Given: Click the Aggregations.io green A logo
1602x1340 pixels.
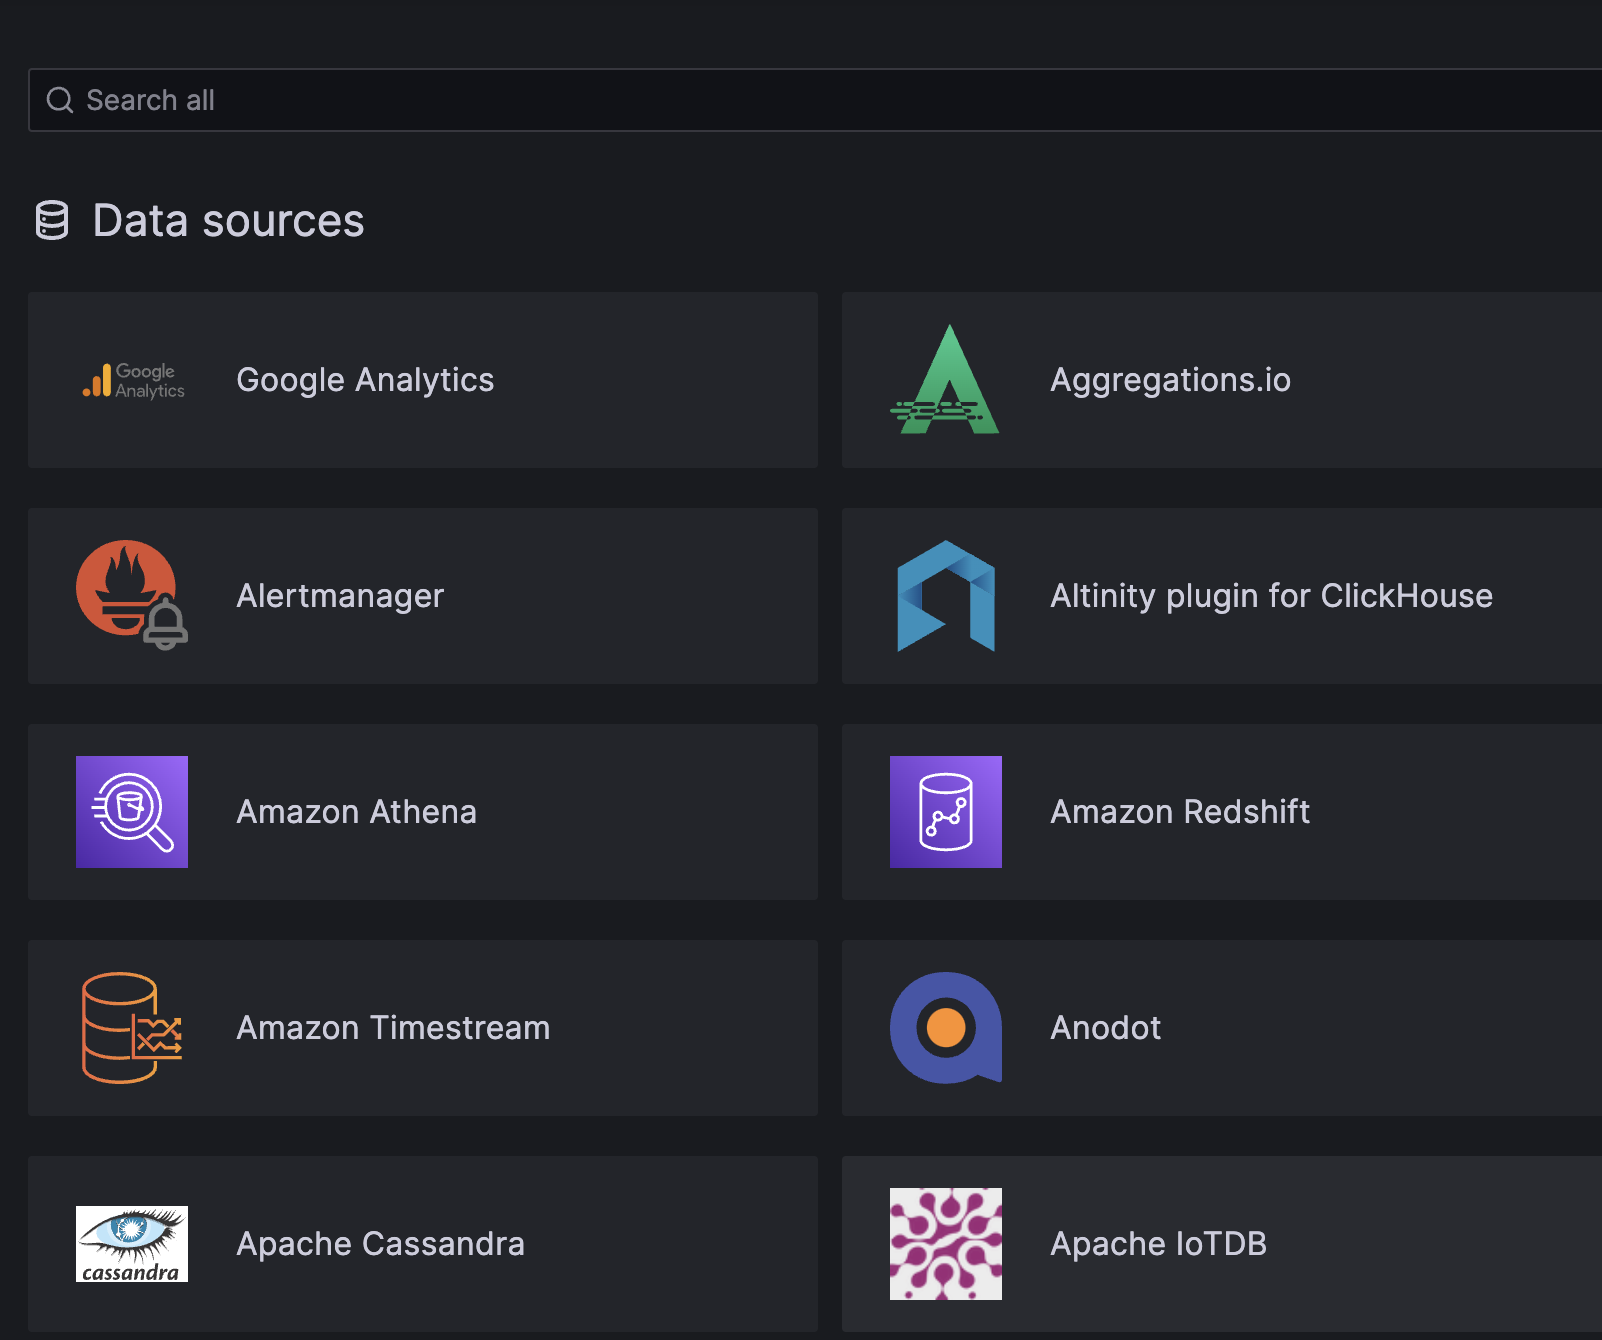Looking at the screenshot, I should 945,380.
